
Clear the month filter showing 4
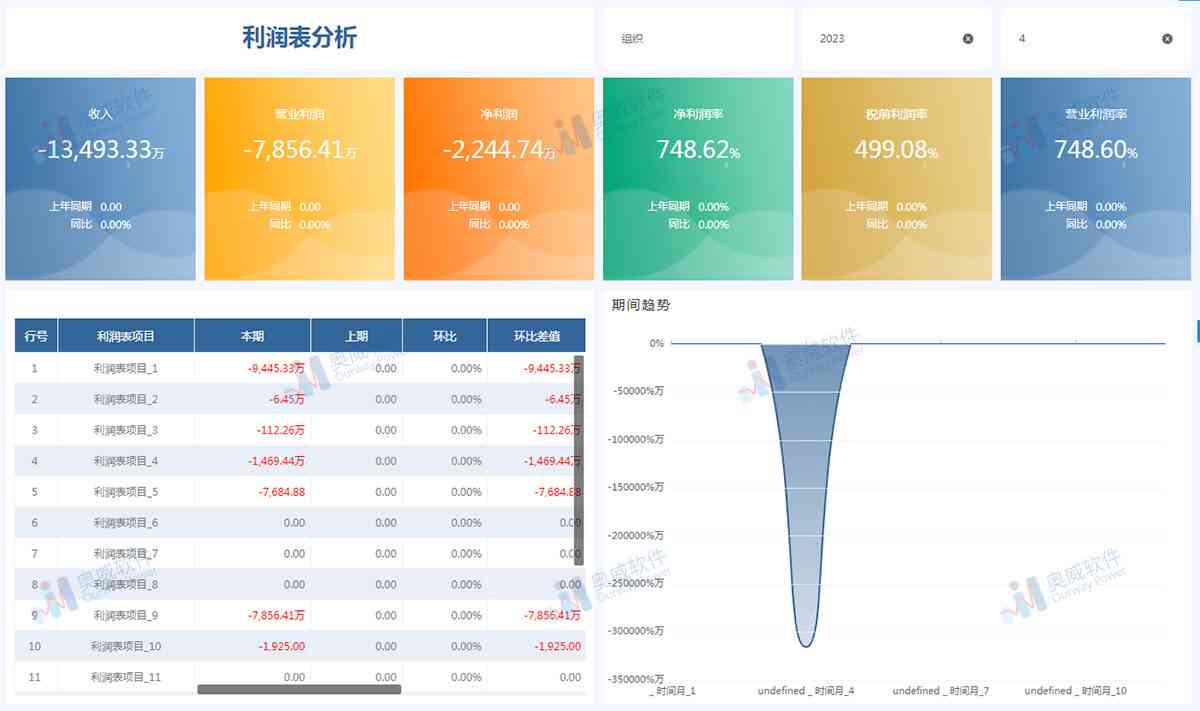(x=1165, y=38)
